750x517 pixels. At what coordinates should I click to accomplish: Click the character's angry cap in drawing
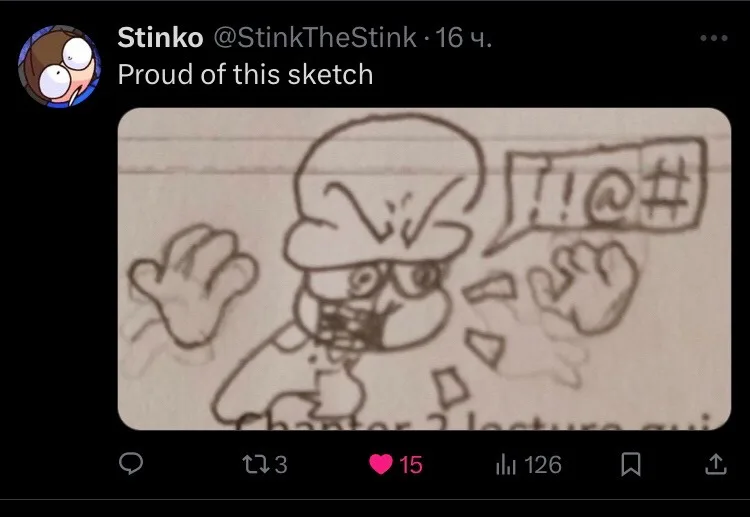click(385, 191)
